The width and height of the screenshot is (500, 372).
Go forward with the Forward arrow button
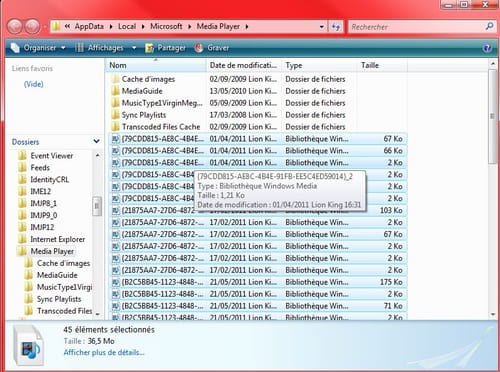tap(33, 26)
